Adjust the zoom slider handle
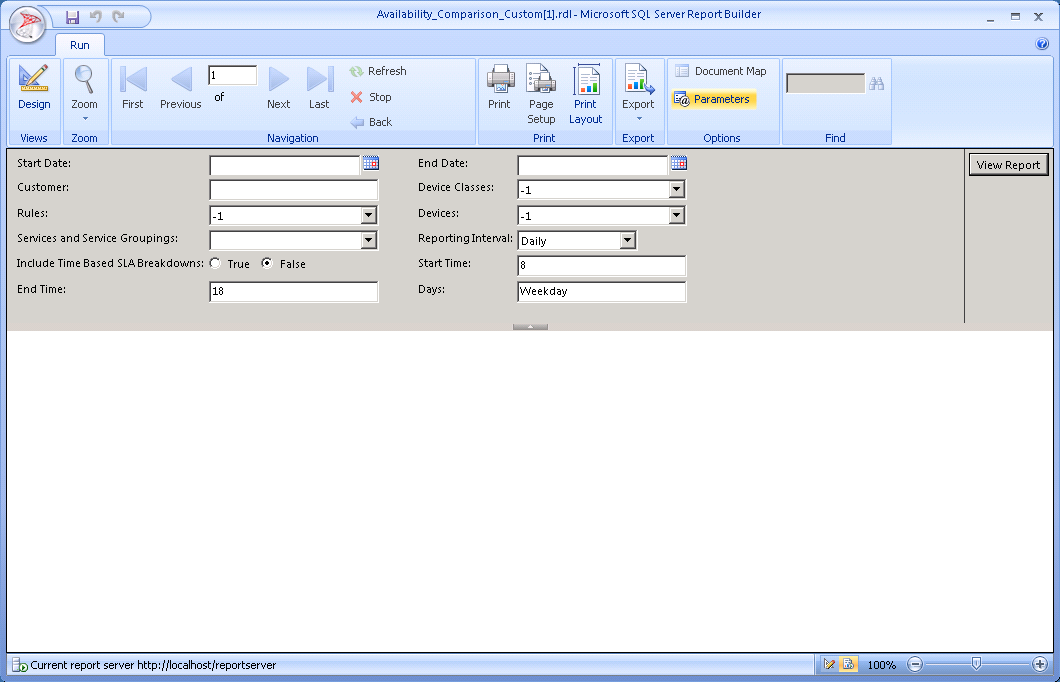Screen dimensions: 1060x682 [976, 664]
